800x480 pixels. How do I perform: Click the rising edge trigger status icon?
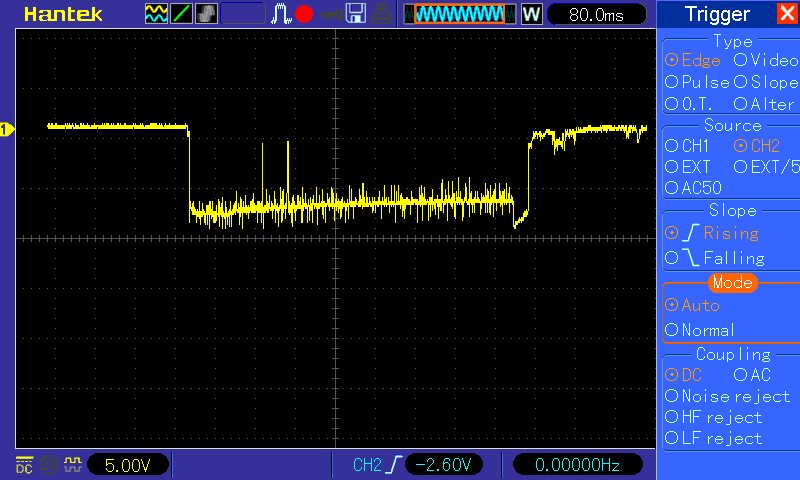[x=393, y=465]
